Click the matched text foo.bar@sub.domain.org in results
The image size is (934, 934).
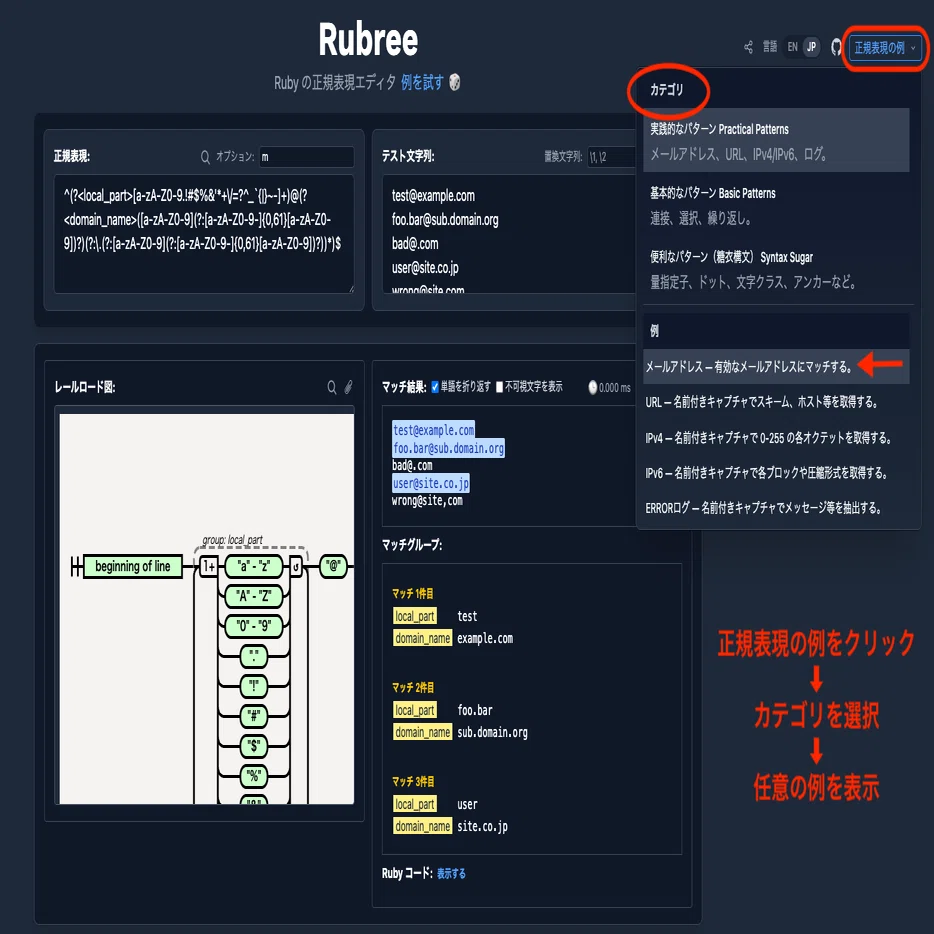(x=448, y=448)
